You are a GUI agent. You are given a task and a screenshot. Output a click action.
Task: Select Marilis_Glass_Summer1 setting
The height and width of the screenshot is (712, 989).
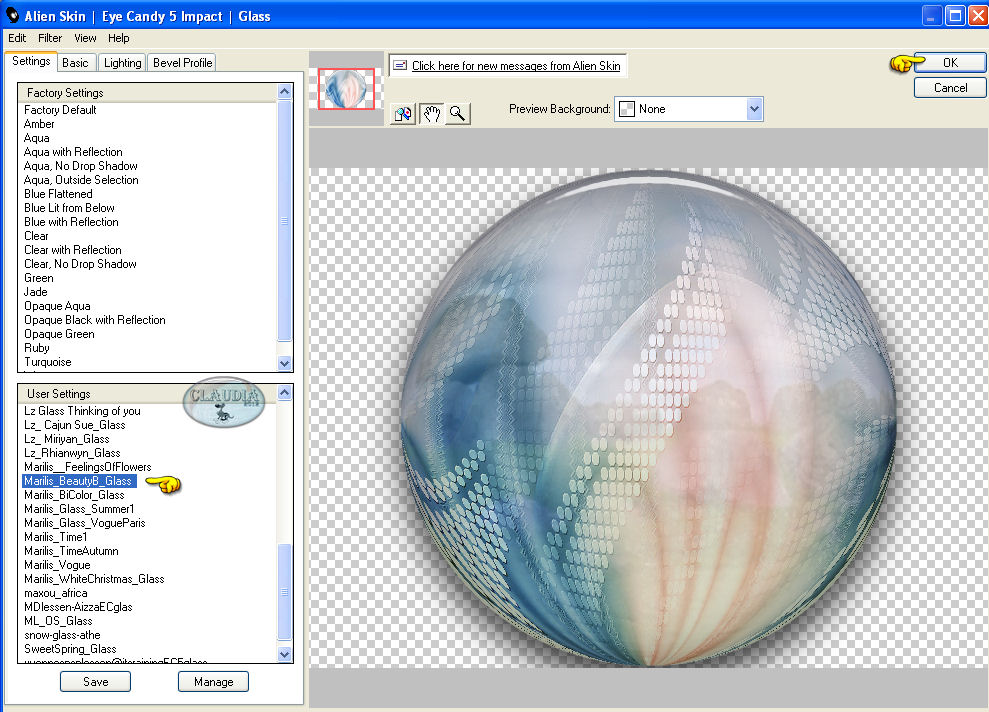79,509
